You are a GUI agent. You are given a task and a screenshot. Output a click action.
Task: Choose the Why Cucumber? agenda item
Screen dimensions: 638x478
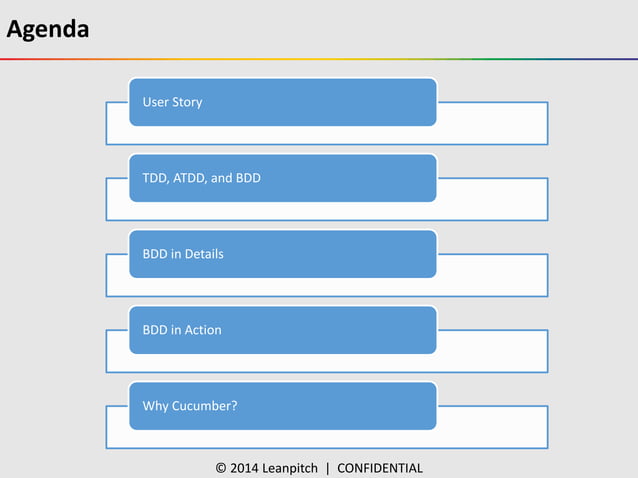(x=282, y=406)
